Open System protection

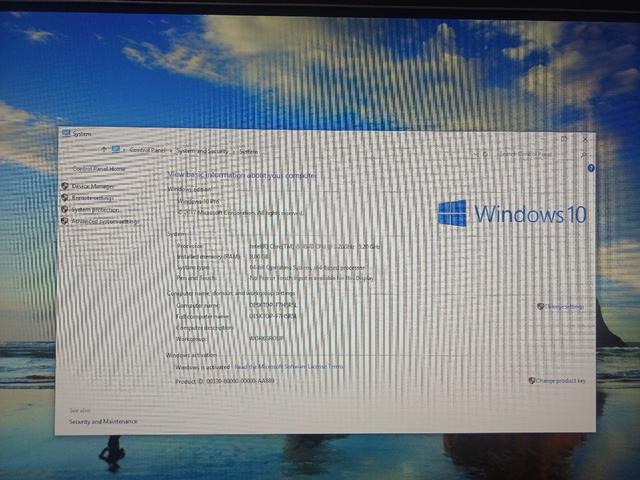pos(95,210)
